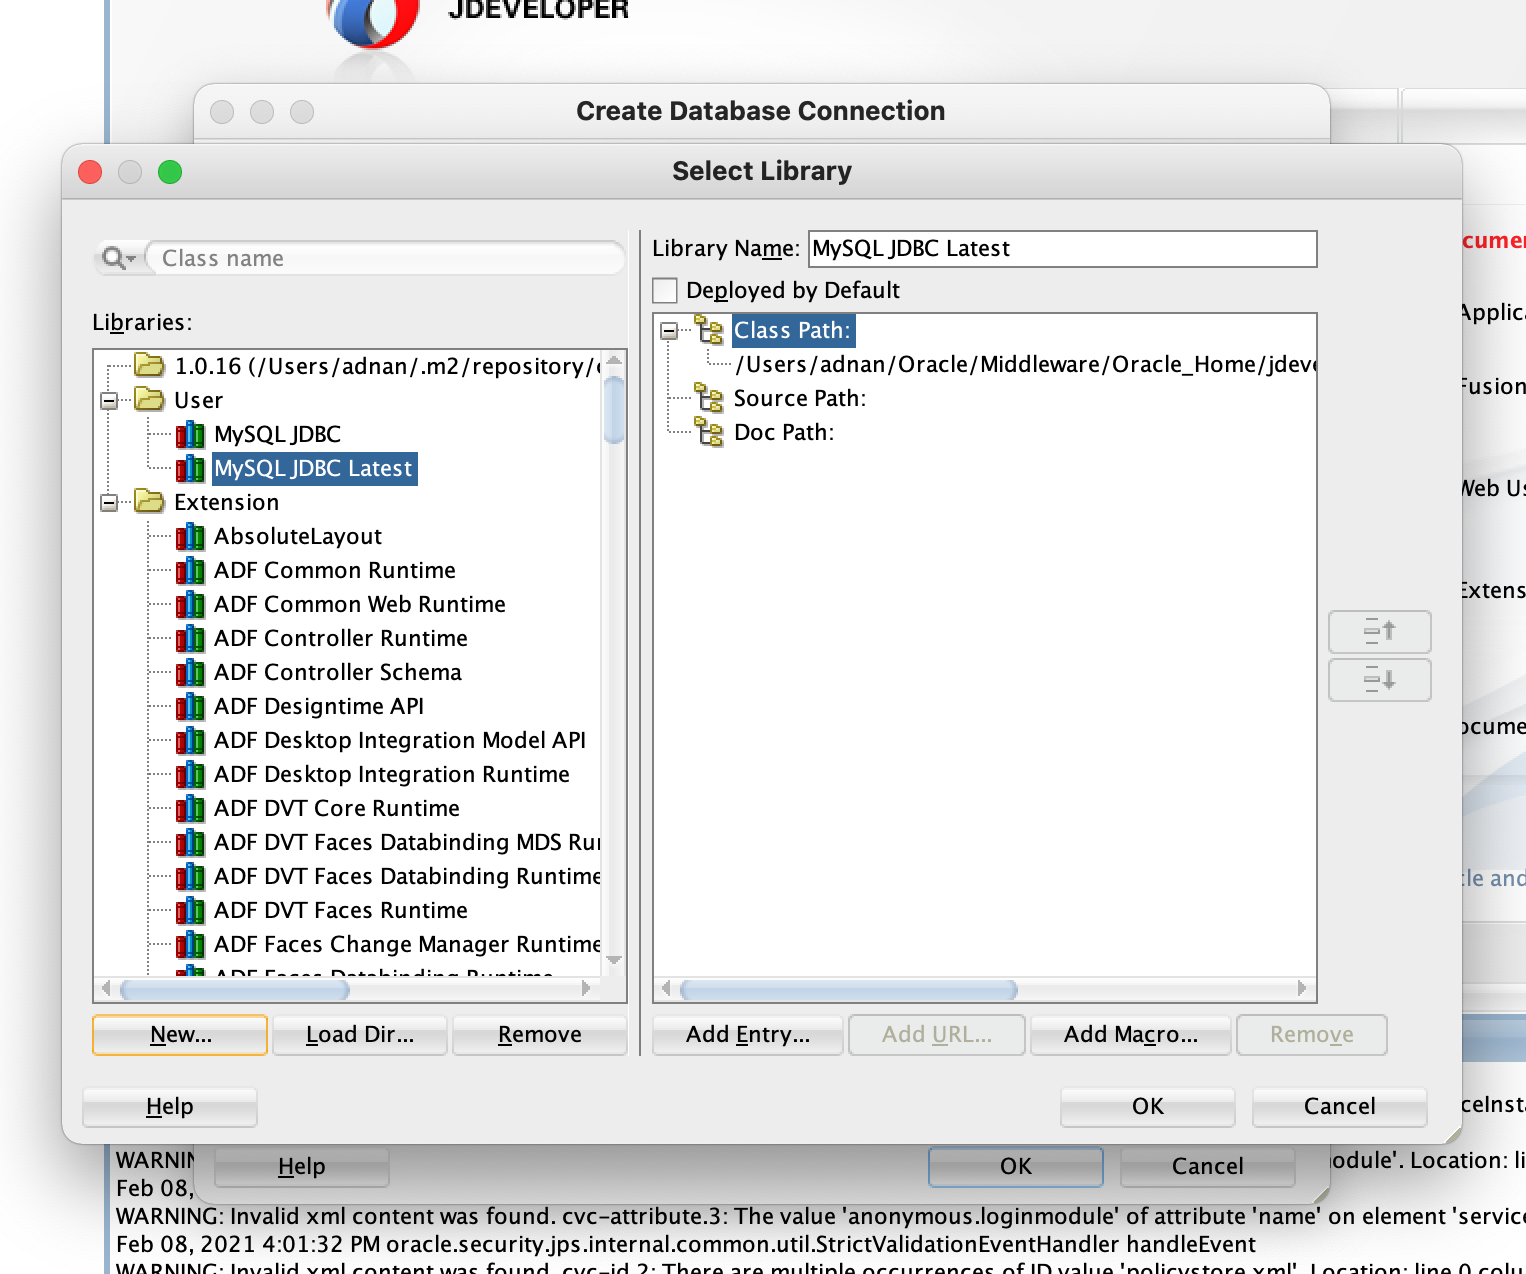Click the Load Dir... button
Screen dimensions: 1526x1274
tap(360, 1035)
